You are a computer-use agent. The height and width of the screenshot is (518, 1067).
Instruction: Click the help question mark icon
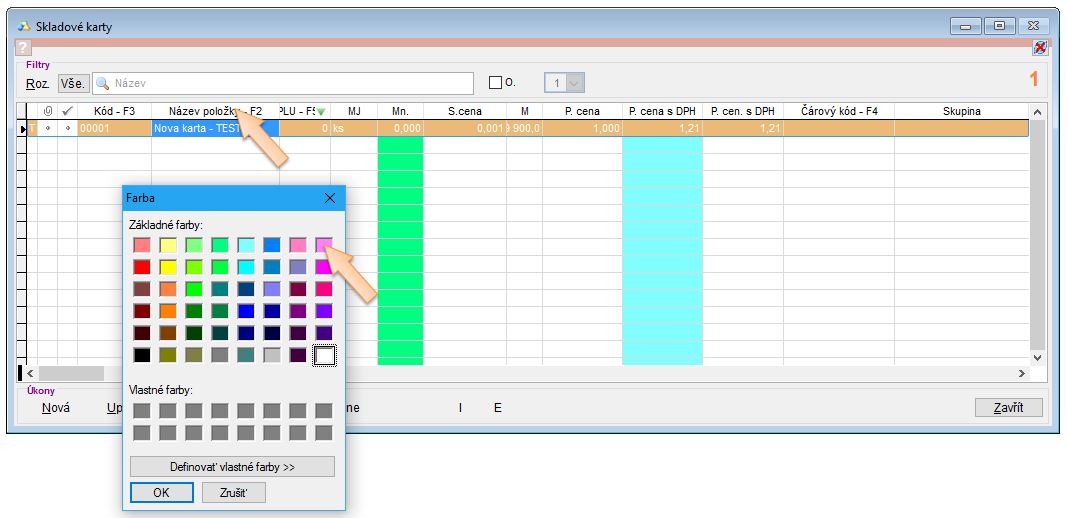(23, 48)
